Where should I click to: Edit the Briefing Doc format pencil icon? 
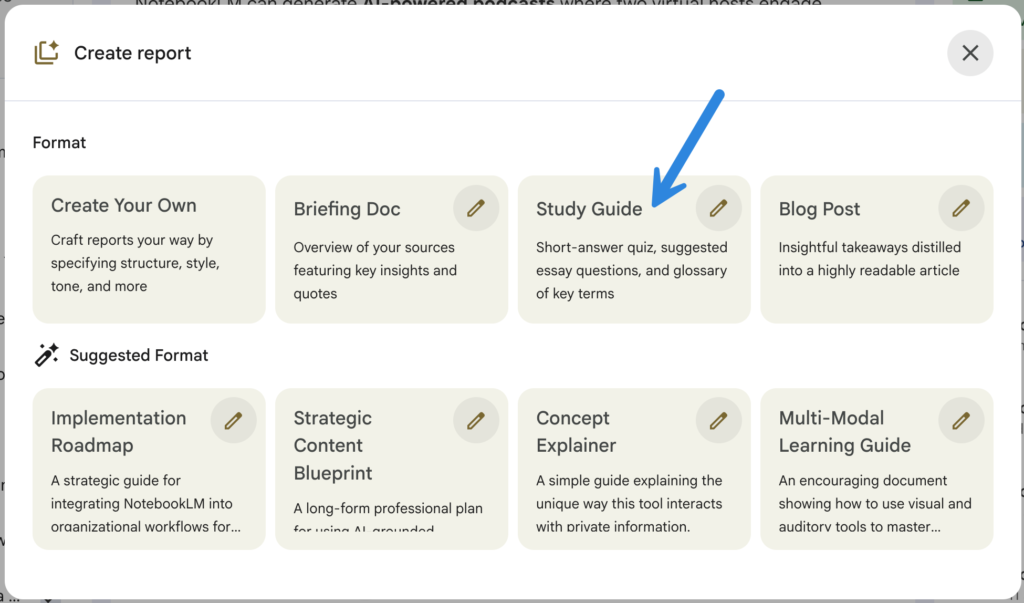[x=476, y=208]
